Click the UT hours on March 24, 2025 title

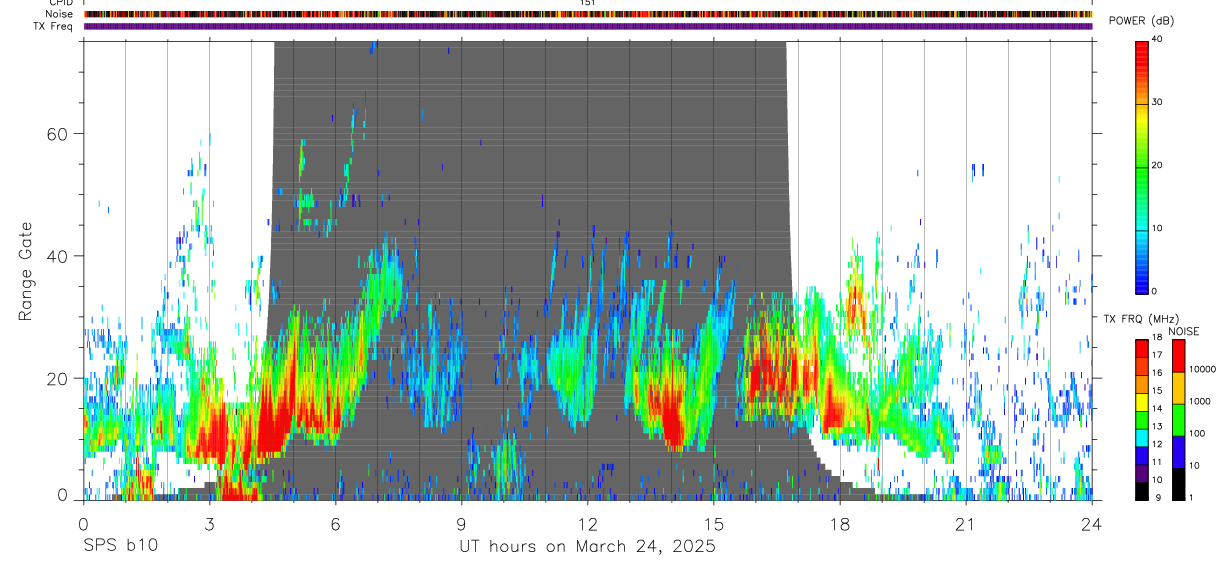click(587, 546)
